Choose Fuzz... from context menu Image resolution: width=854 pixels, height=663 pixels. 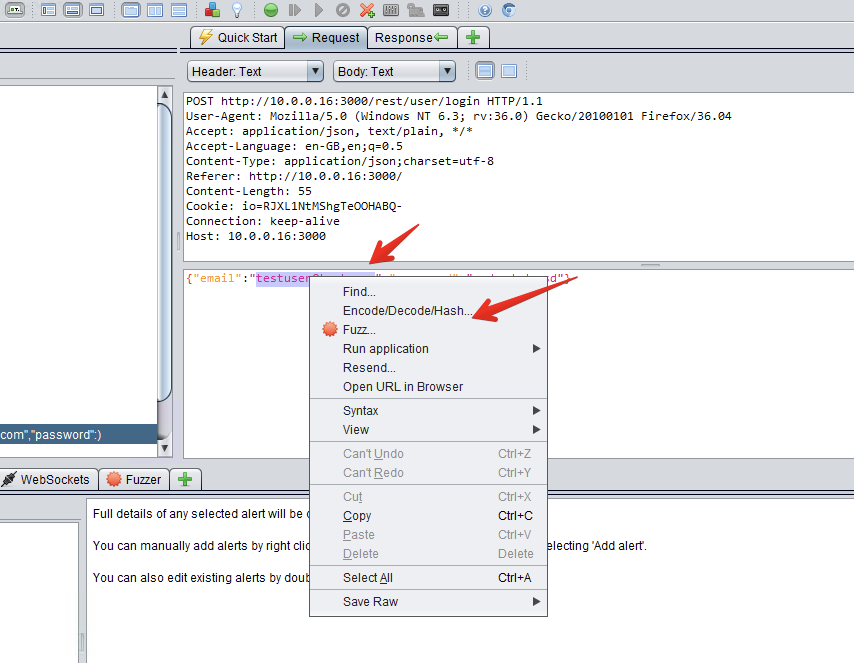[x=428, y=330]
